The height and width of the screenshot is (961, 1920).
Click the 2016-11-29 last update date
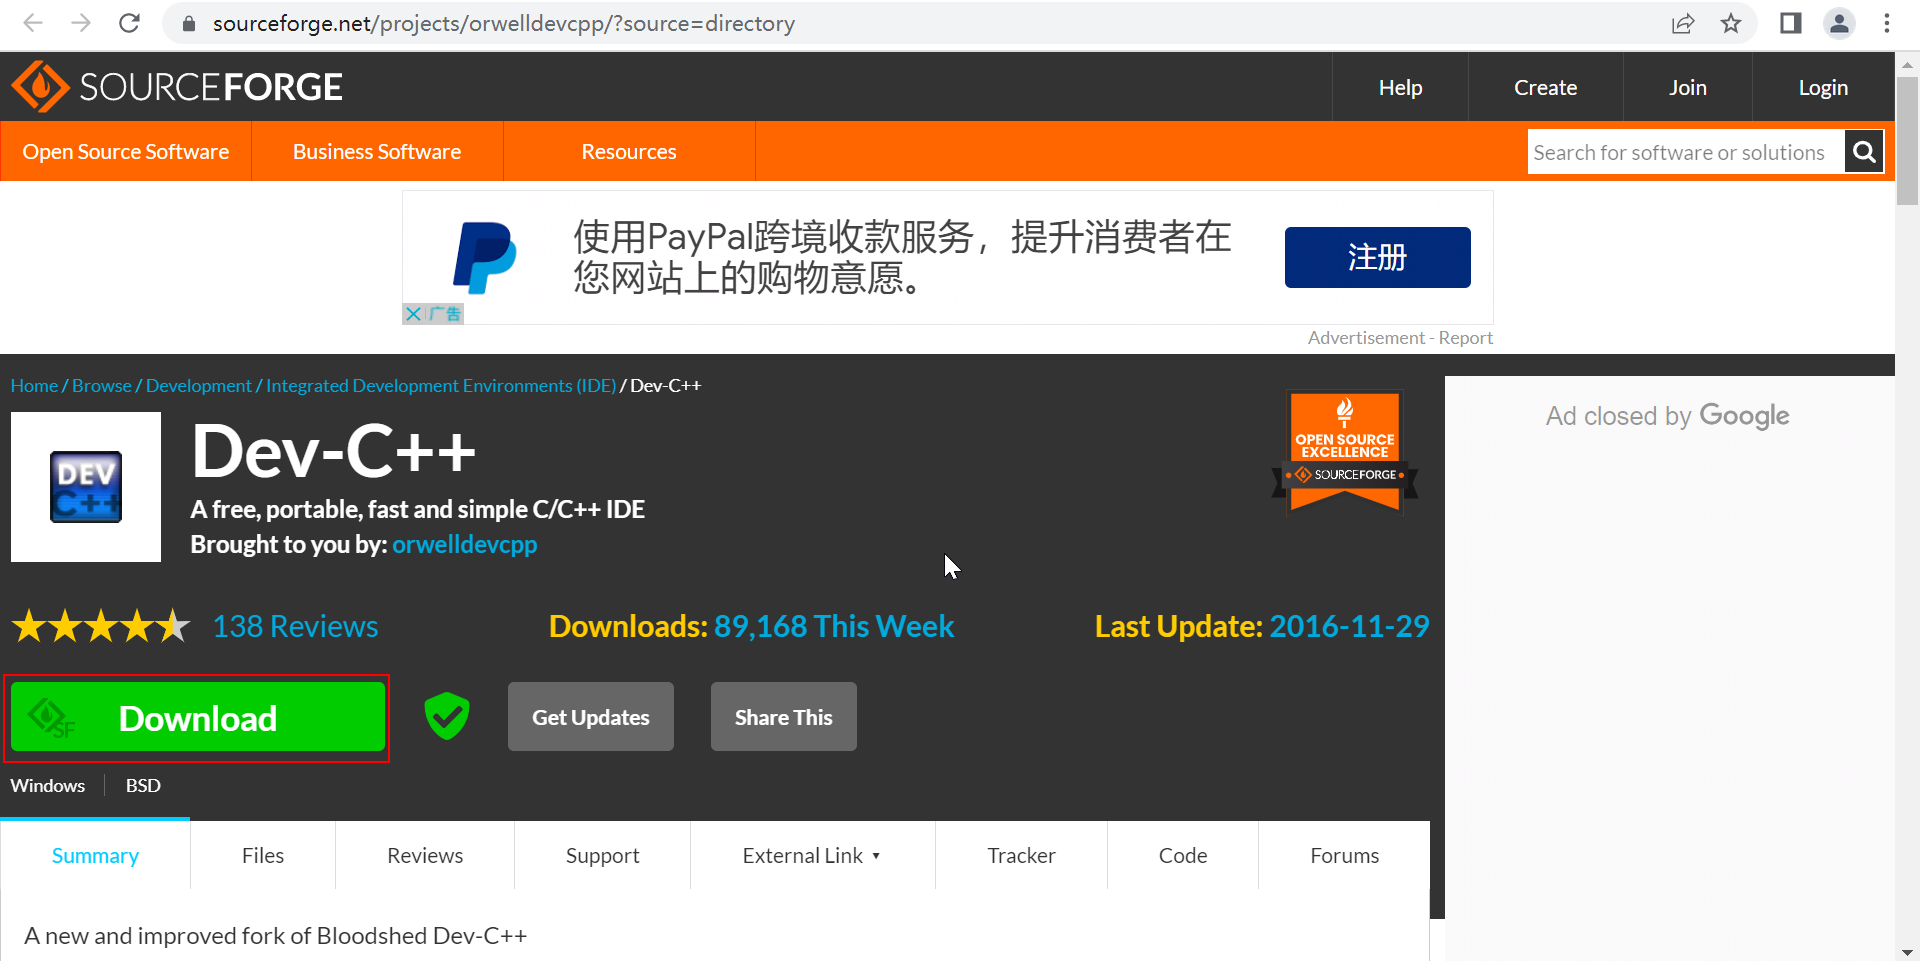(x=1349, y=626)
